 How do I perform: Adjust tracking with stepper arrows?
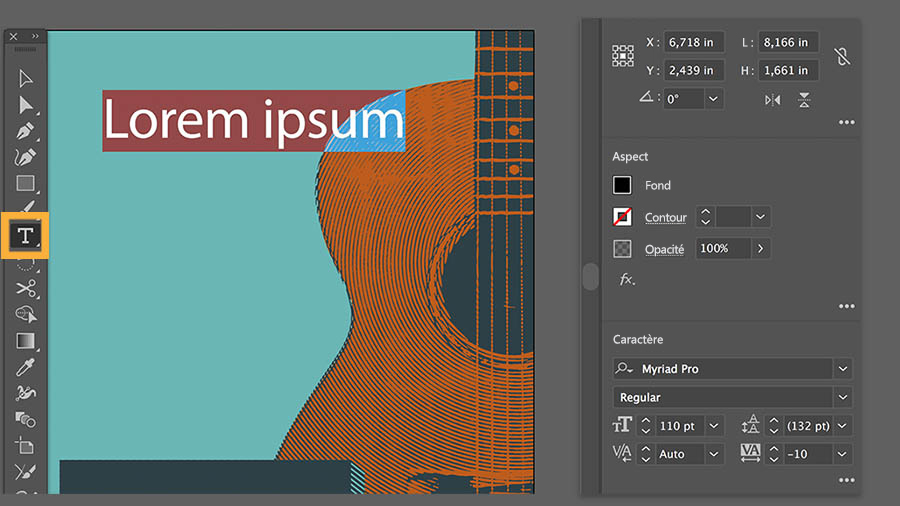774,454
